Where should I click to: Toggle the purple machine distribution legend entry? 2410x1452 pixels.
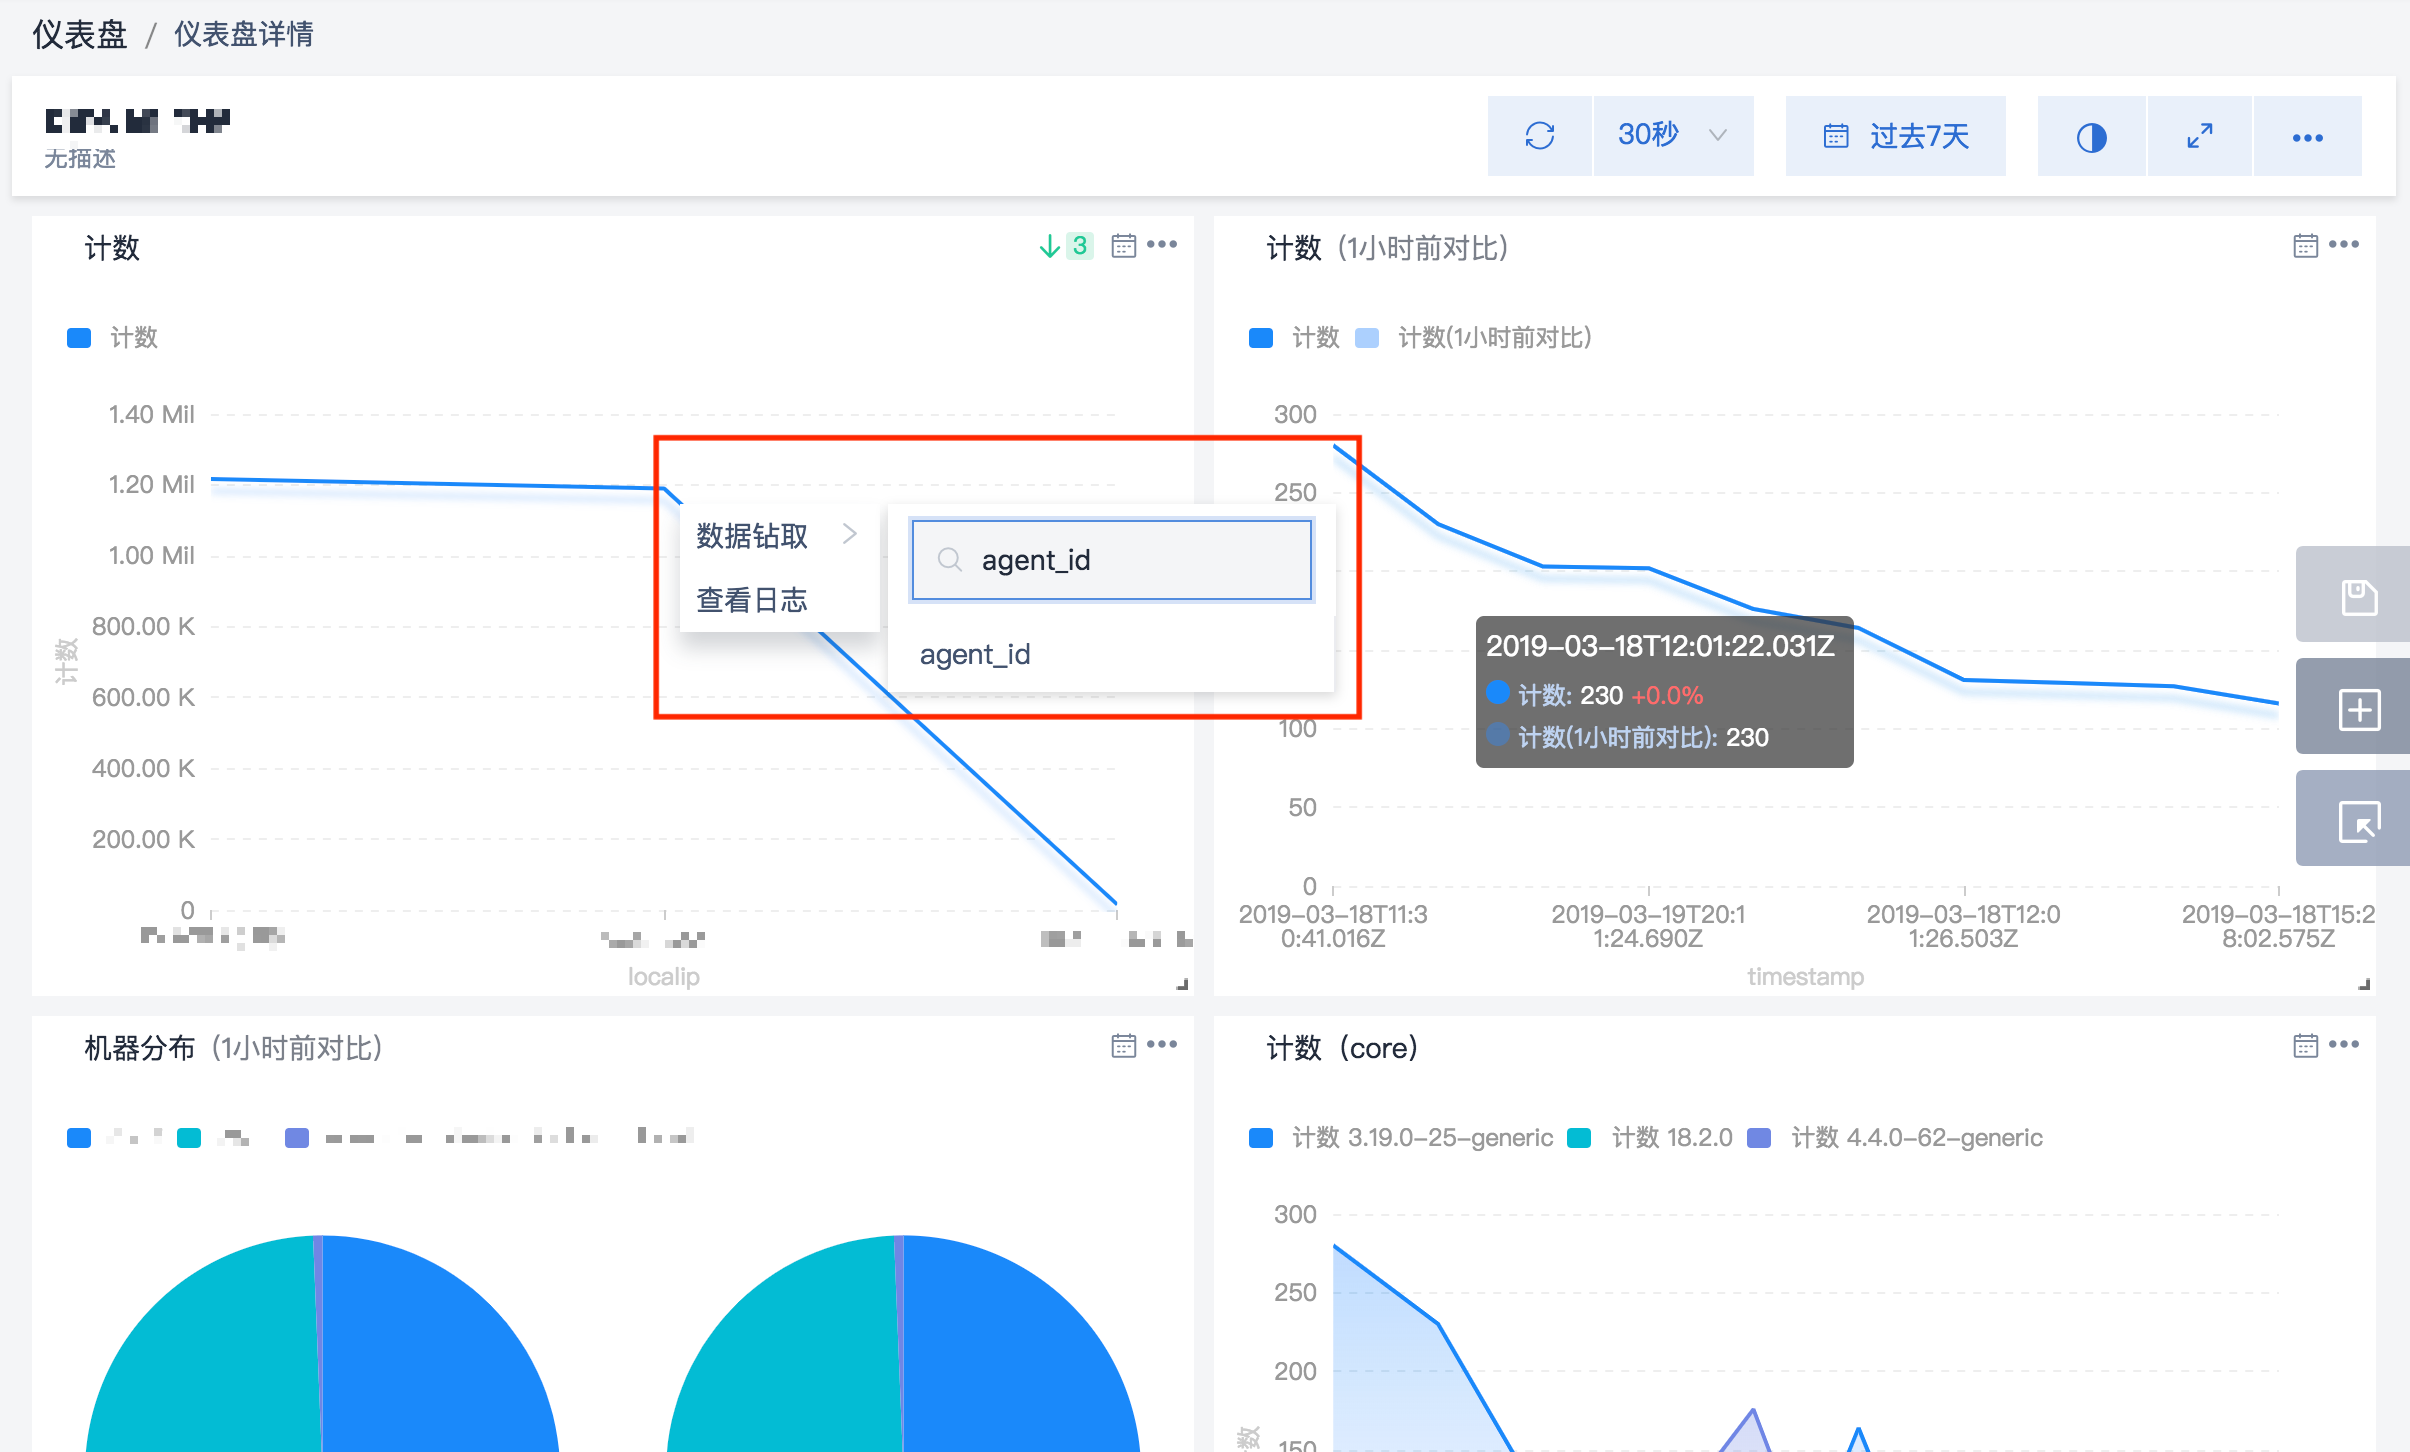coord(490,1138)
